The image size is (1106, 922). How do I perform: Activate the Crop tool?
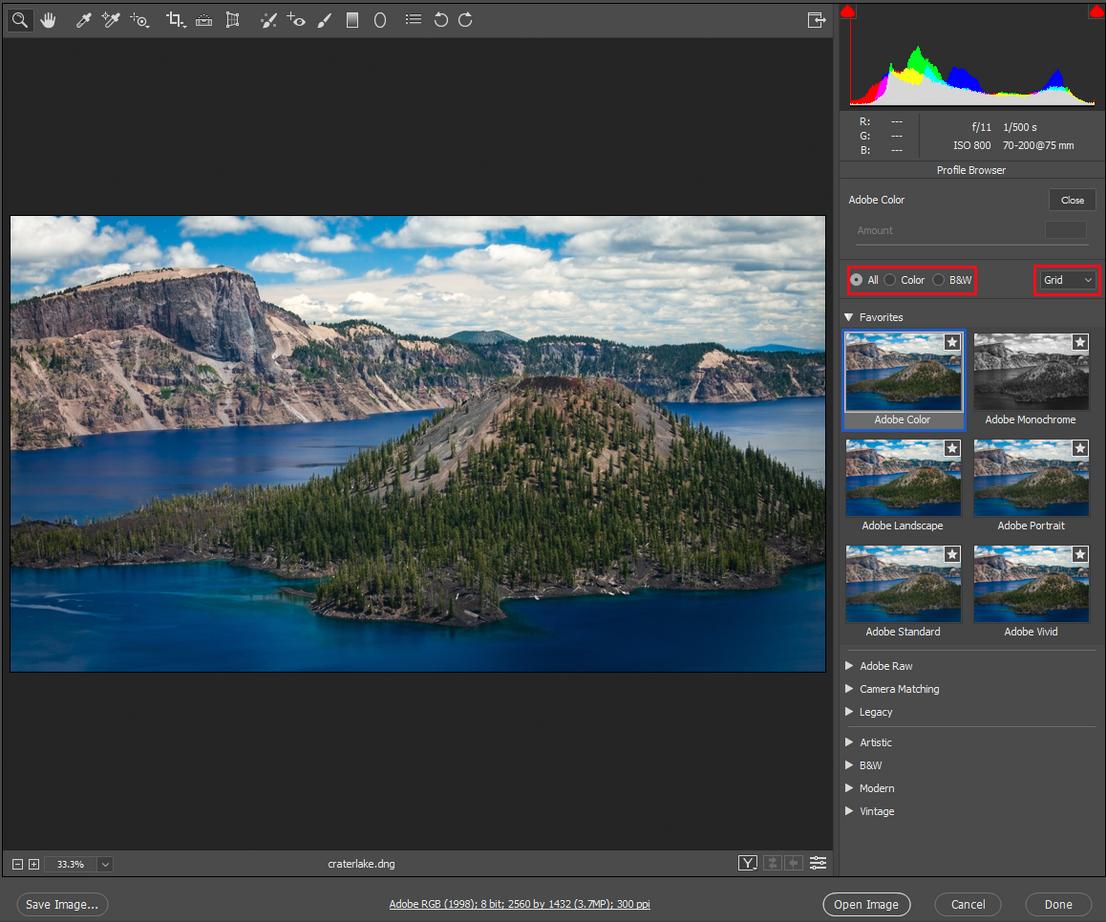point(175,20)
